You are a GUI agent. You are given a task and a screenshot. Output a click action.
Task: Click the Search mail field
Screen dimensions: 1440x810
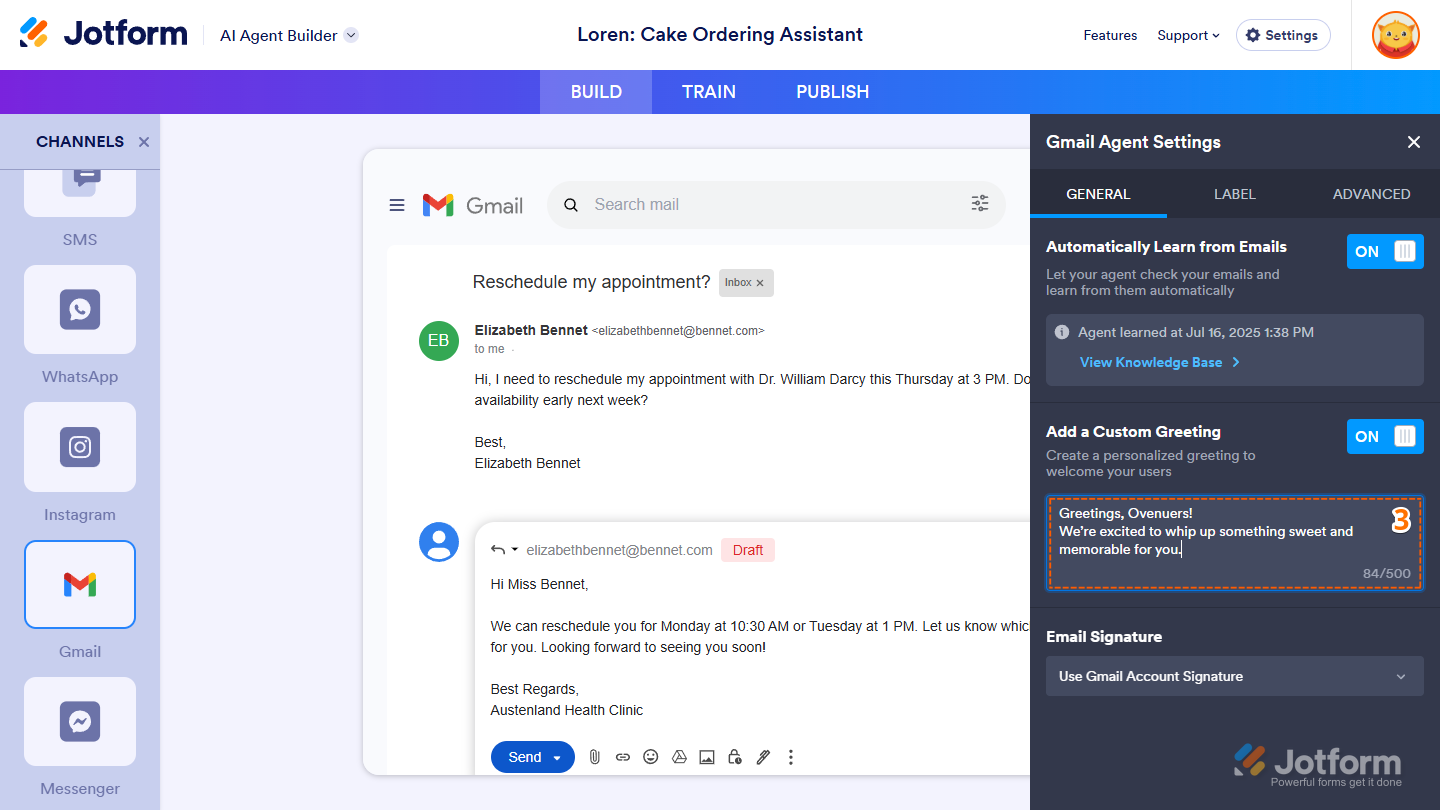[x=775, y=205]
